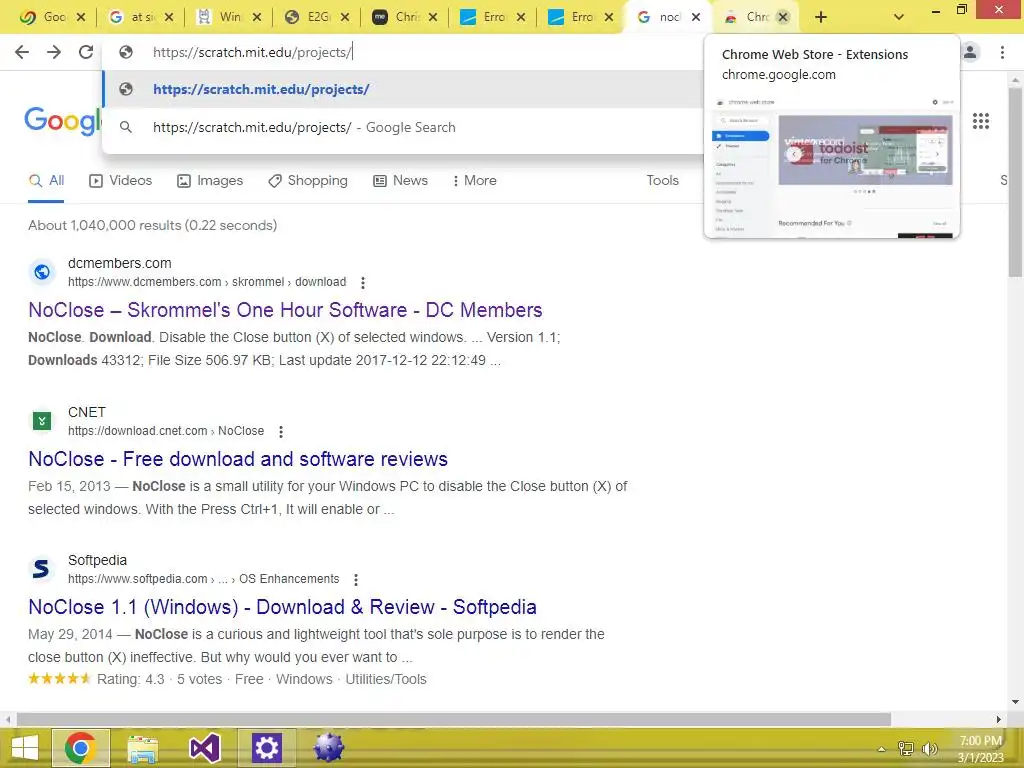
Task: Switch to the Chrome Web Store tab
Action: pos(748,17)
